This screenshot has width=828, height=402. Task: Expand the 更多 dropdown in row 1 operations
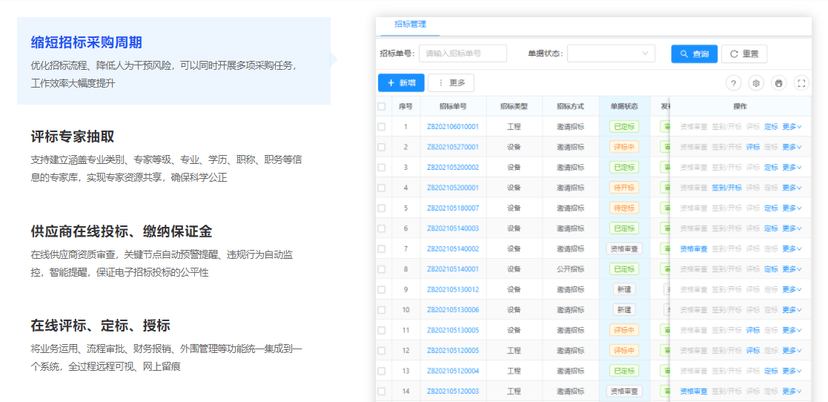tap(792, 127)
